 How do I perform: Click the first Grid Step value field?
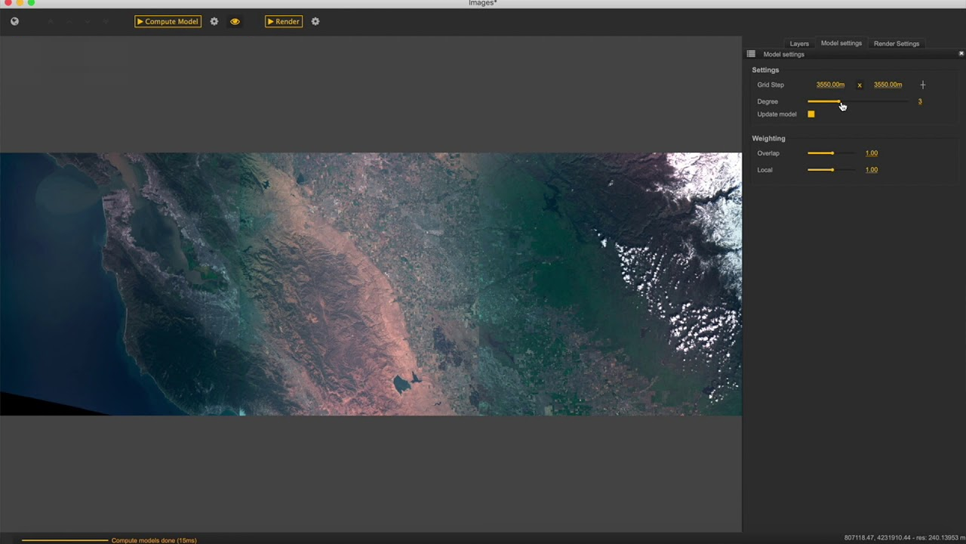click(830, 85)
